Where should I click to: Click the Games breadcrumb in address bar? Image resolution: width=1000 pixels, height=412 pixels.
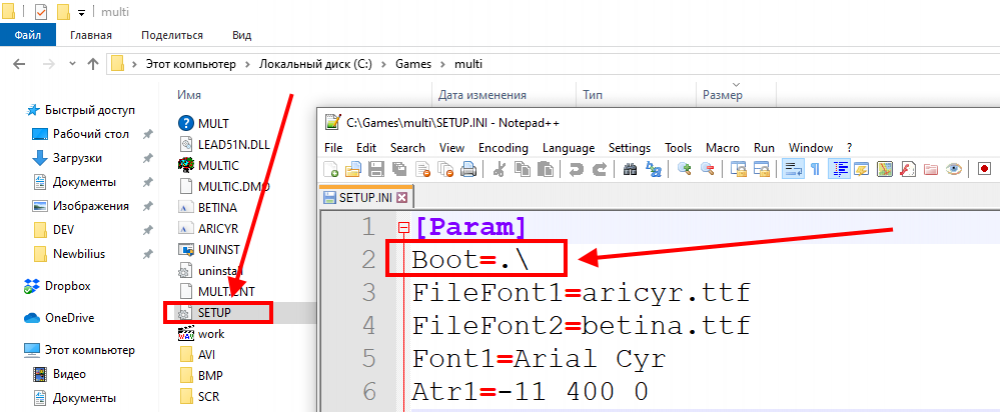pos(420,64)
